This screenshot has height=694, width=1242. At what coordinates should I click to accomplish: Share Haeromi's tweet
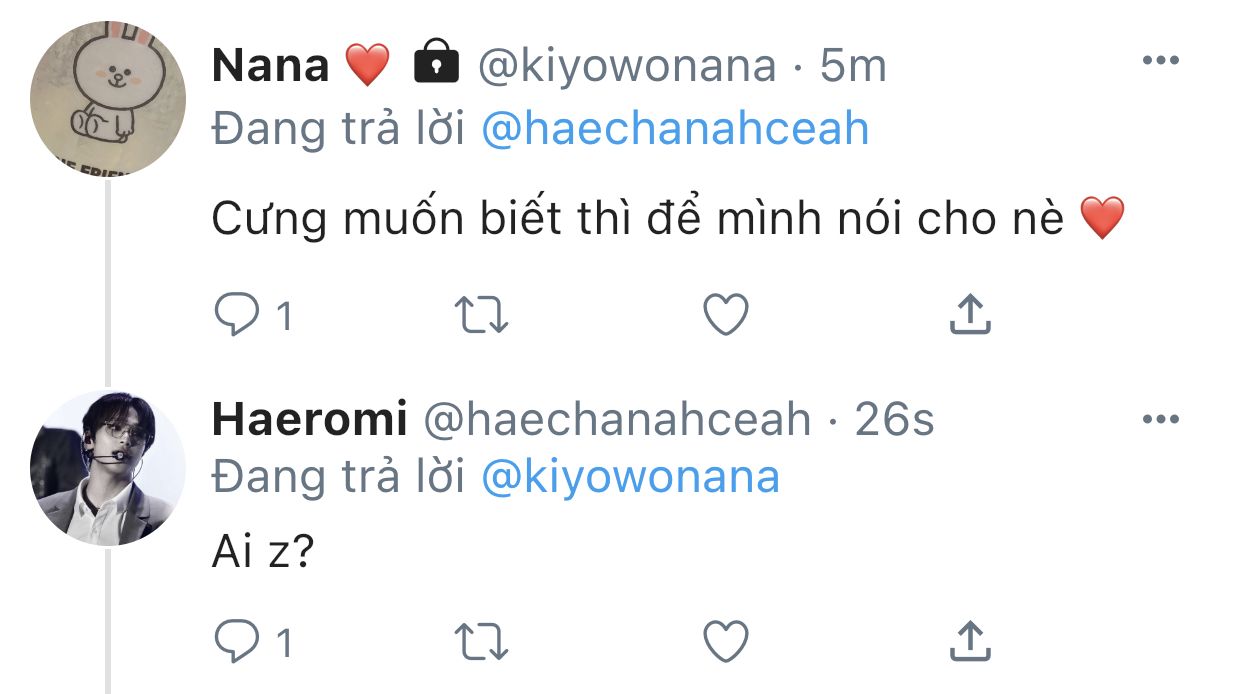[x=969, y=641]
